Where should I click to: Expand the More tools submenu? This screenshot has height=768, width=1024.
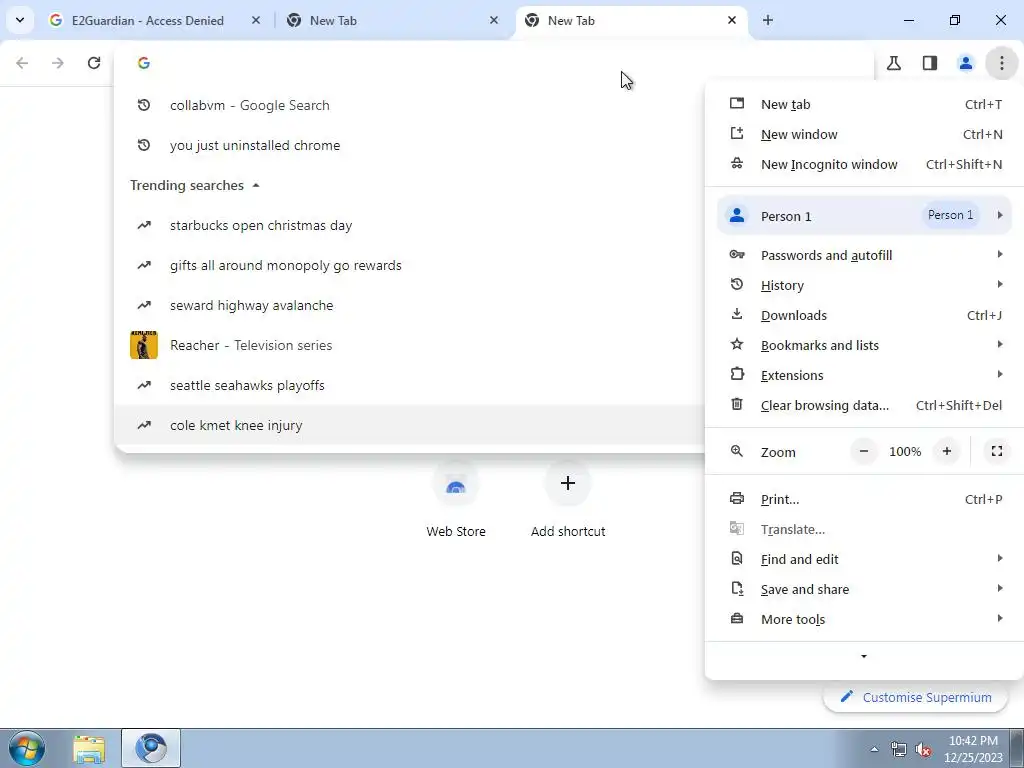864,620
